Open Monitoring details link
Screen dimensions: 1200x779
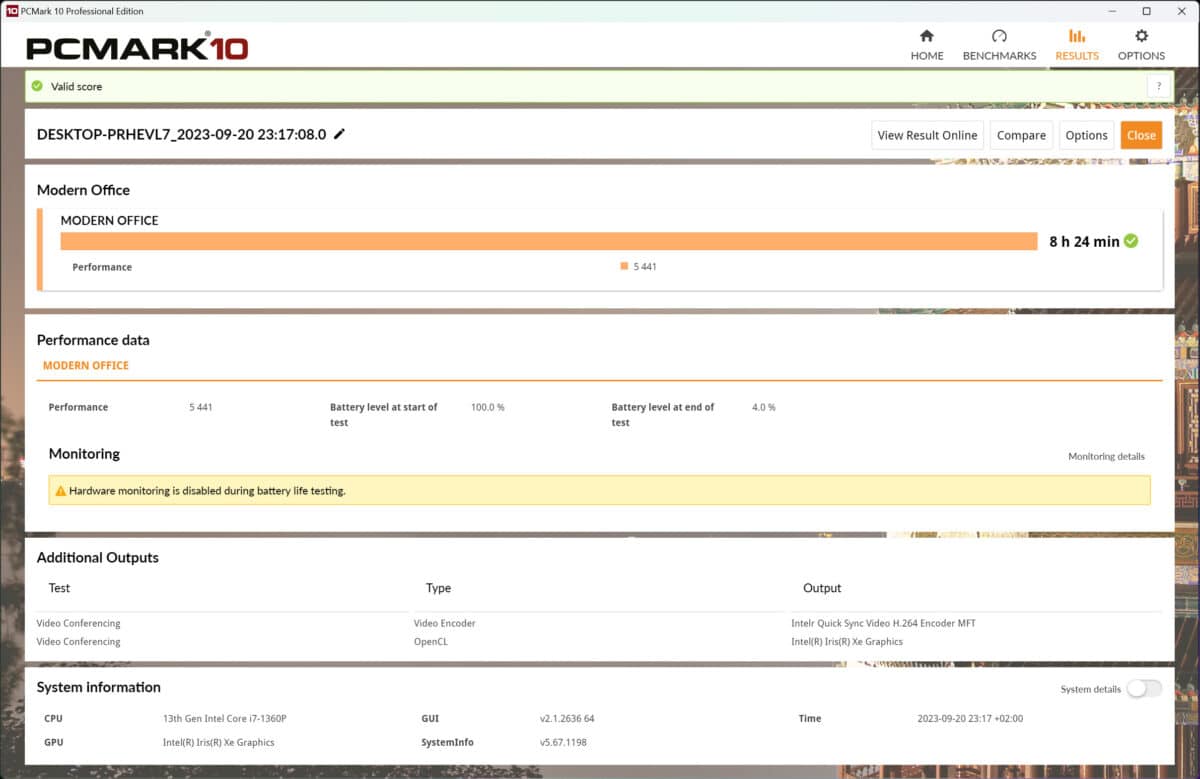pos(1106,456)
